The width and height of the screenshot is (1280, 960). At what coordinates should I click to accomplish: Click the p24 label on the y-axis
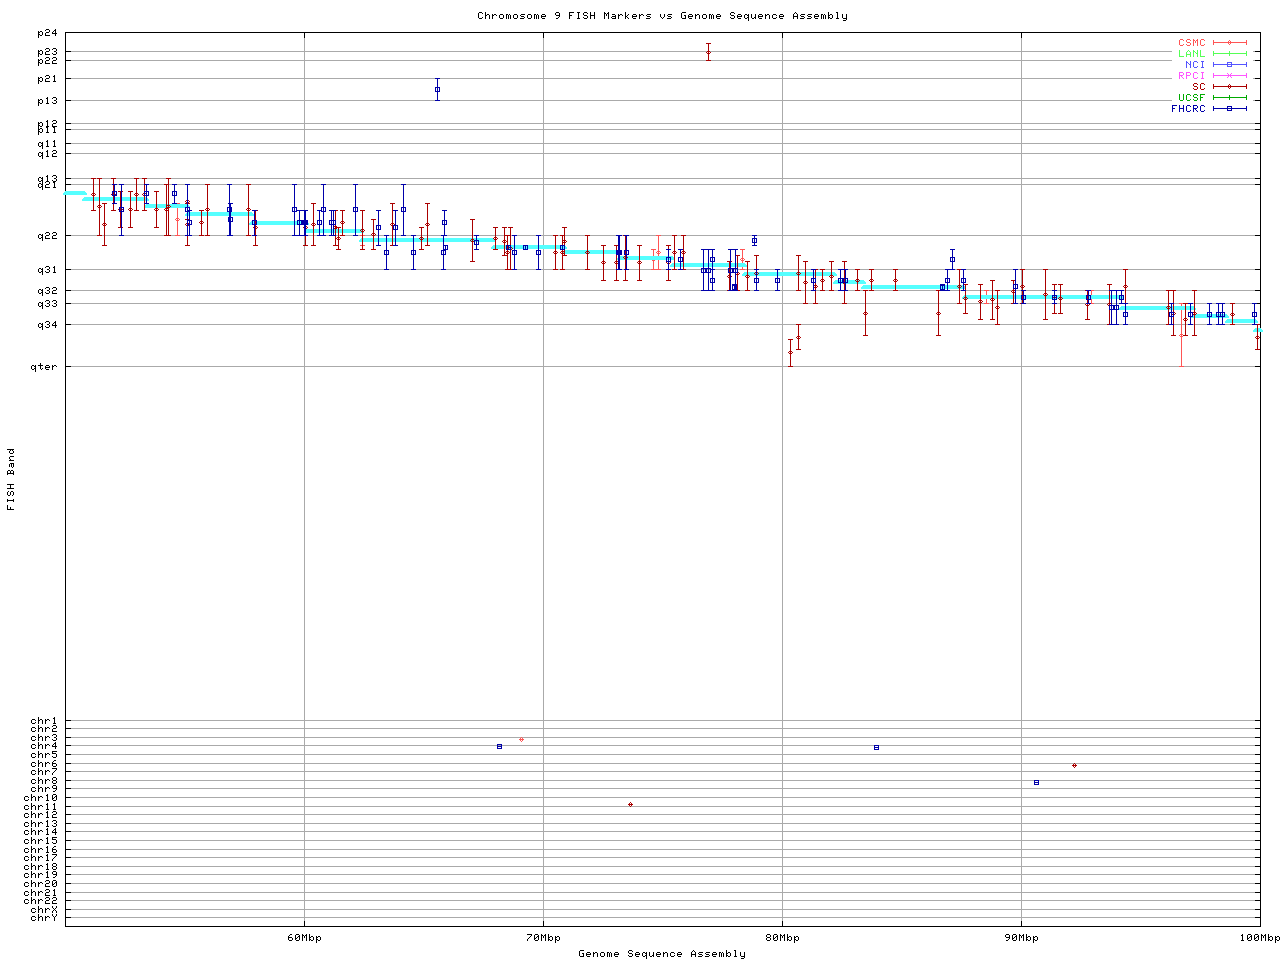(x=47, y=33)
